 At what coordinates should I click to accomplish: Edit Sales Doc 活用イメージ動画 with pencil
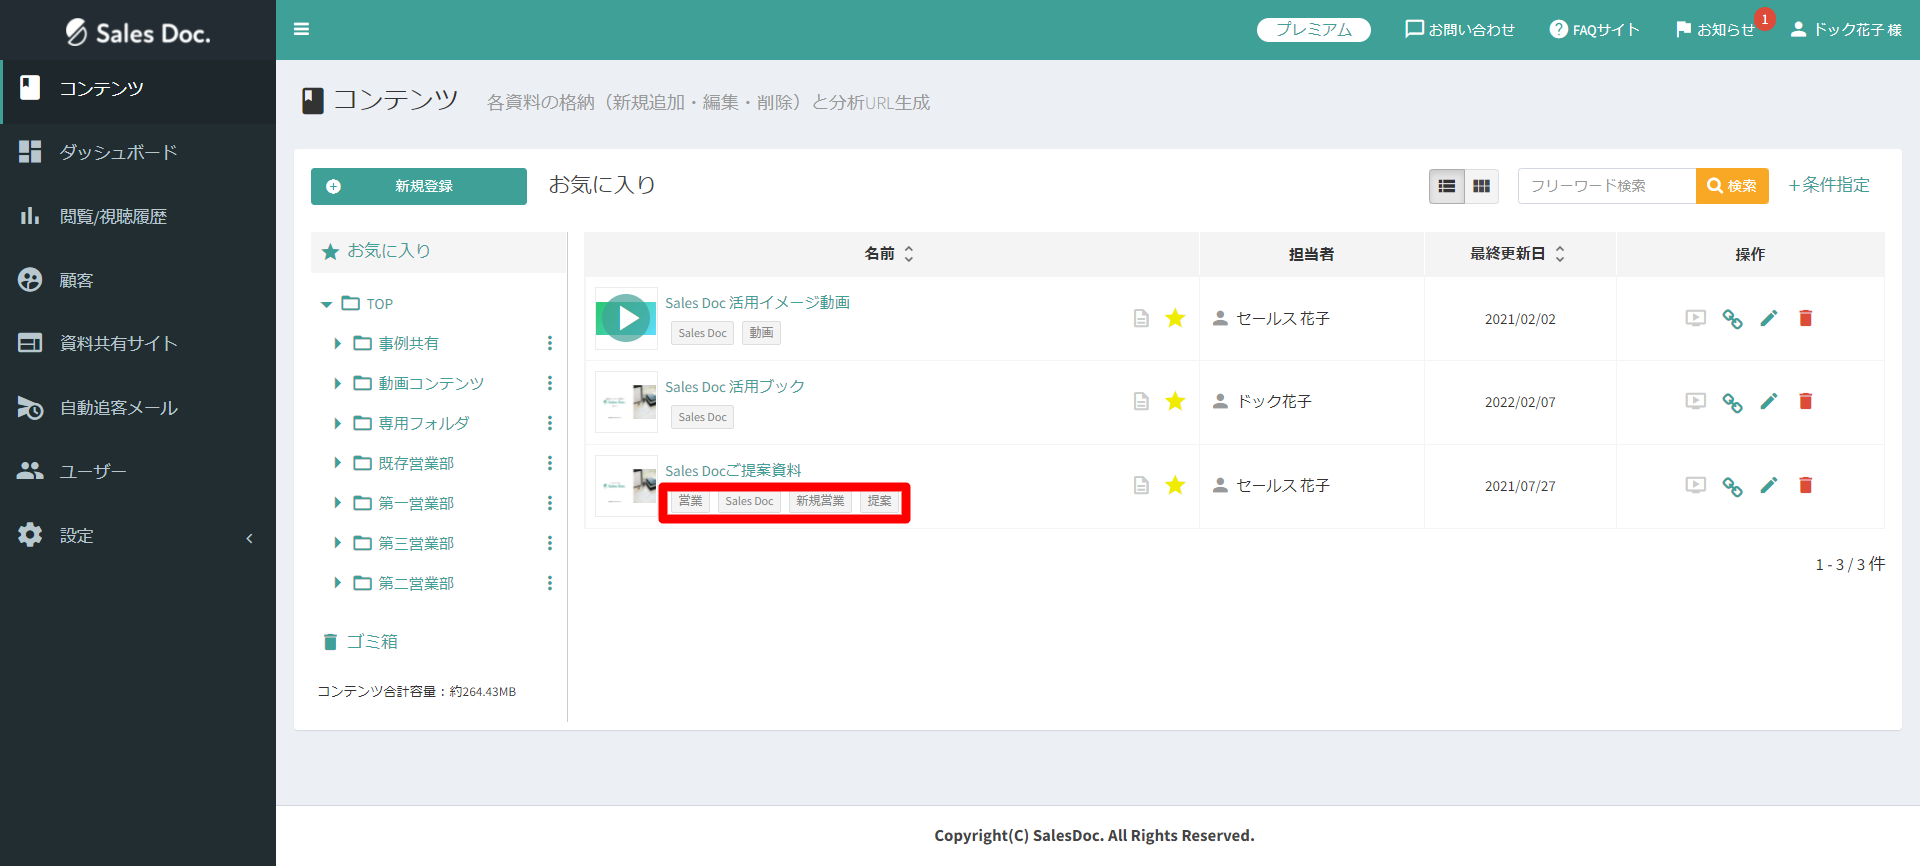point(1769,318)
